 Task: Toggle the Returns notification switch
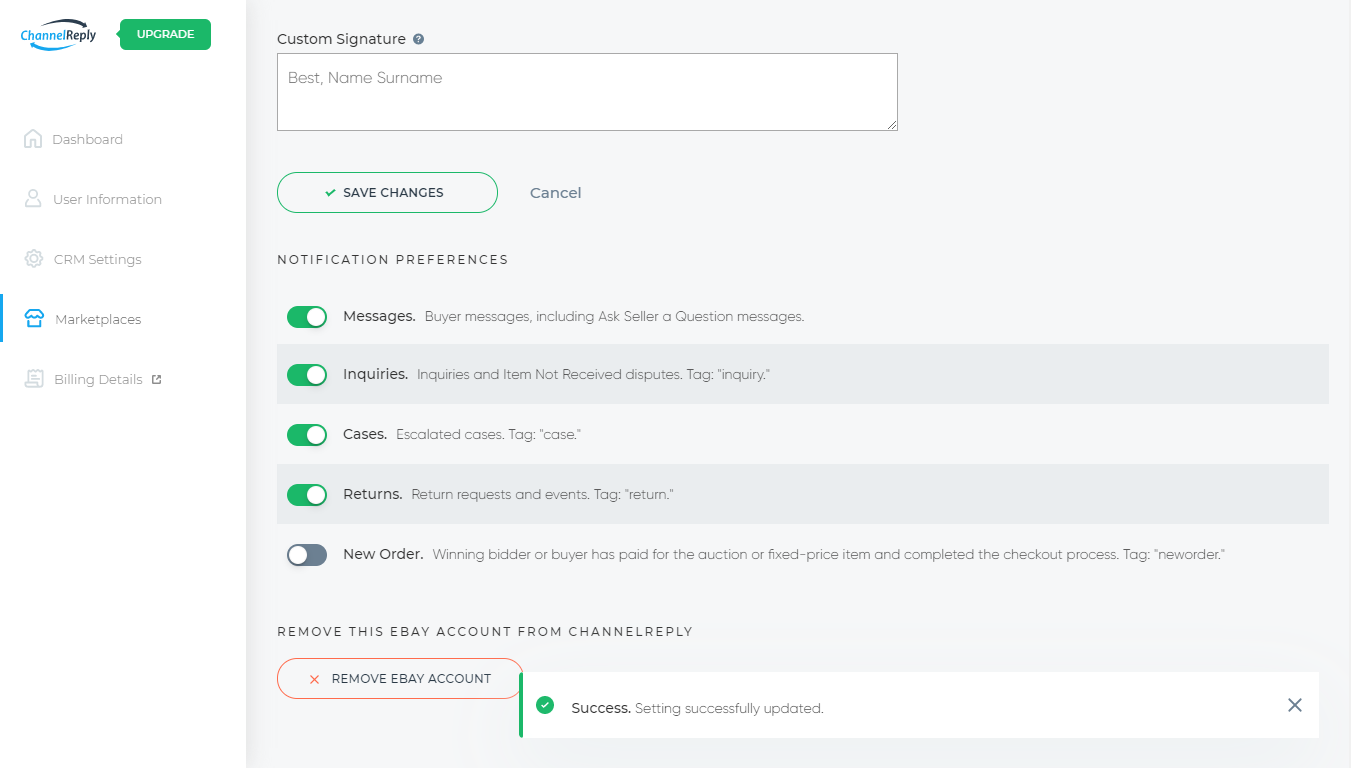(x=307, y=495)
